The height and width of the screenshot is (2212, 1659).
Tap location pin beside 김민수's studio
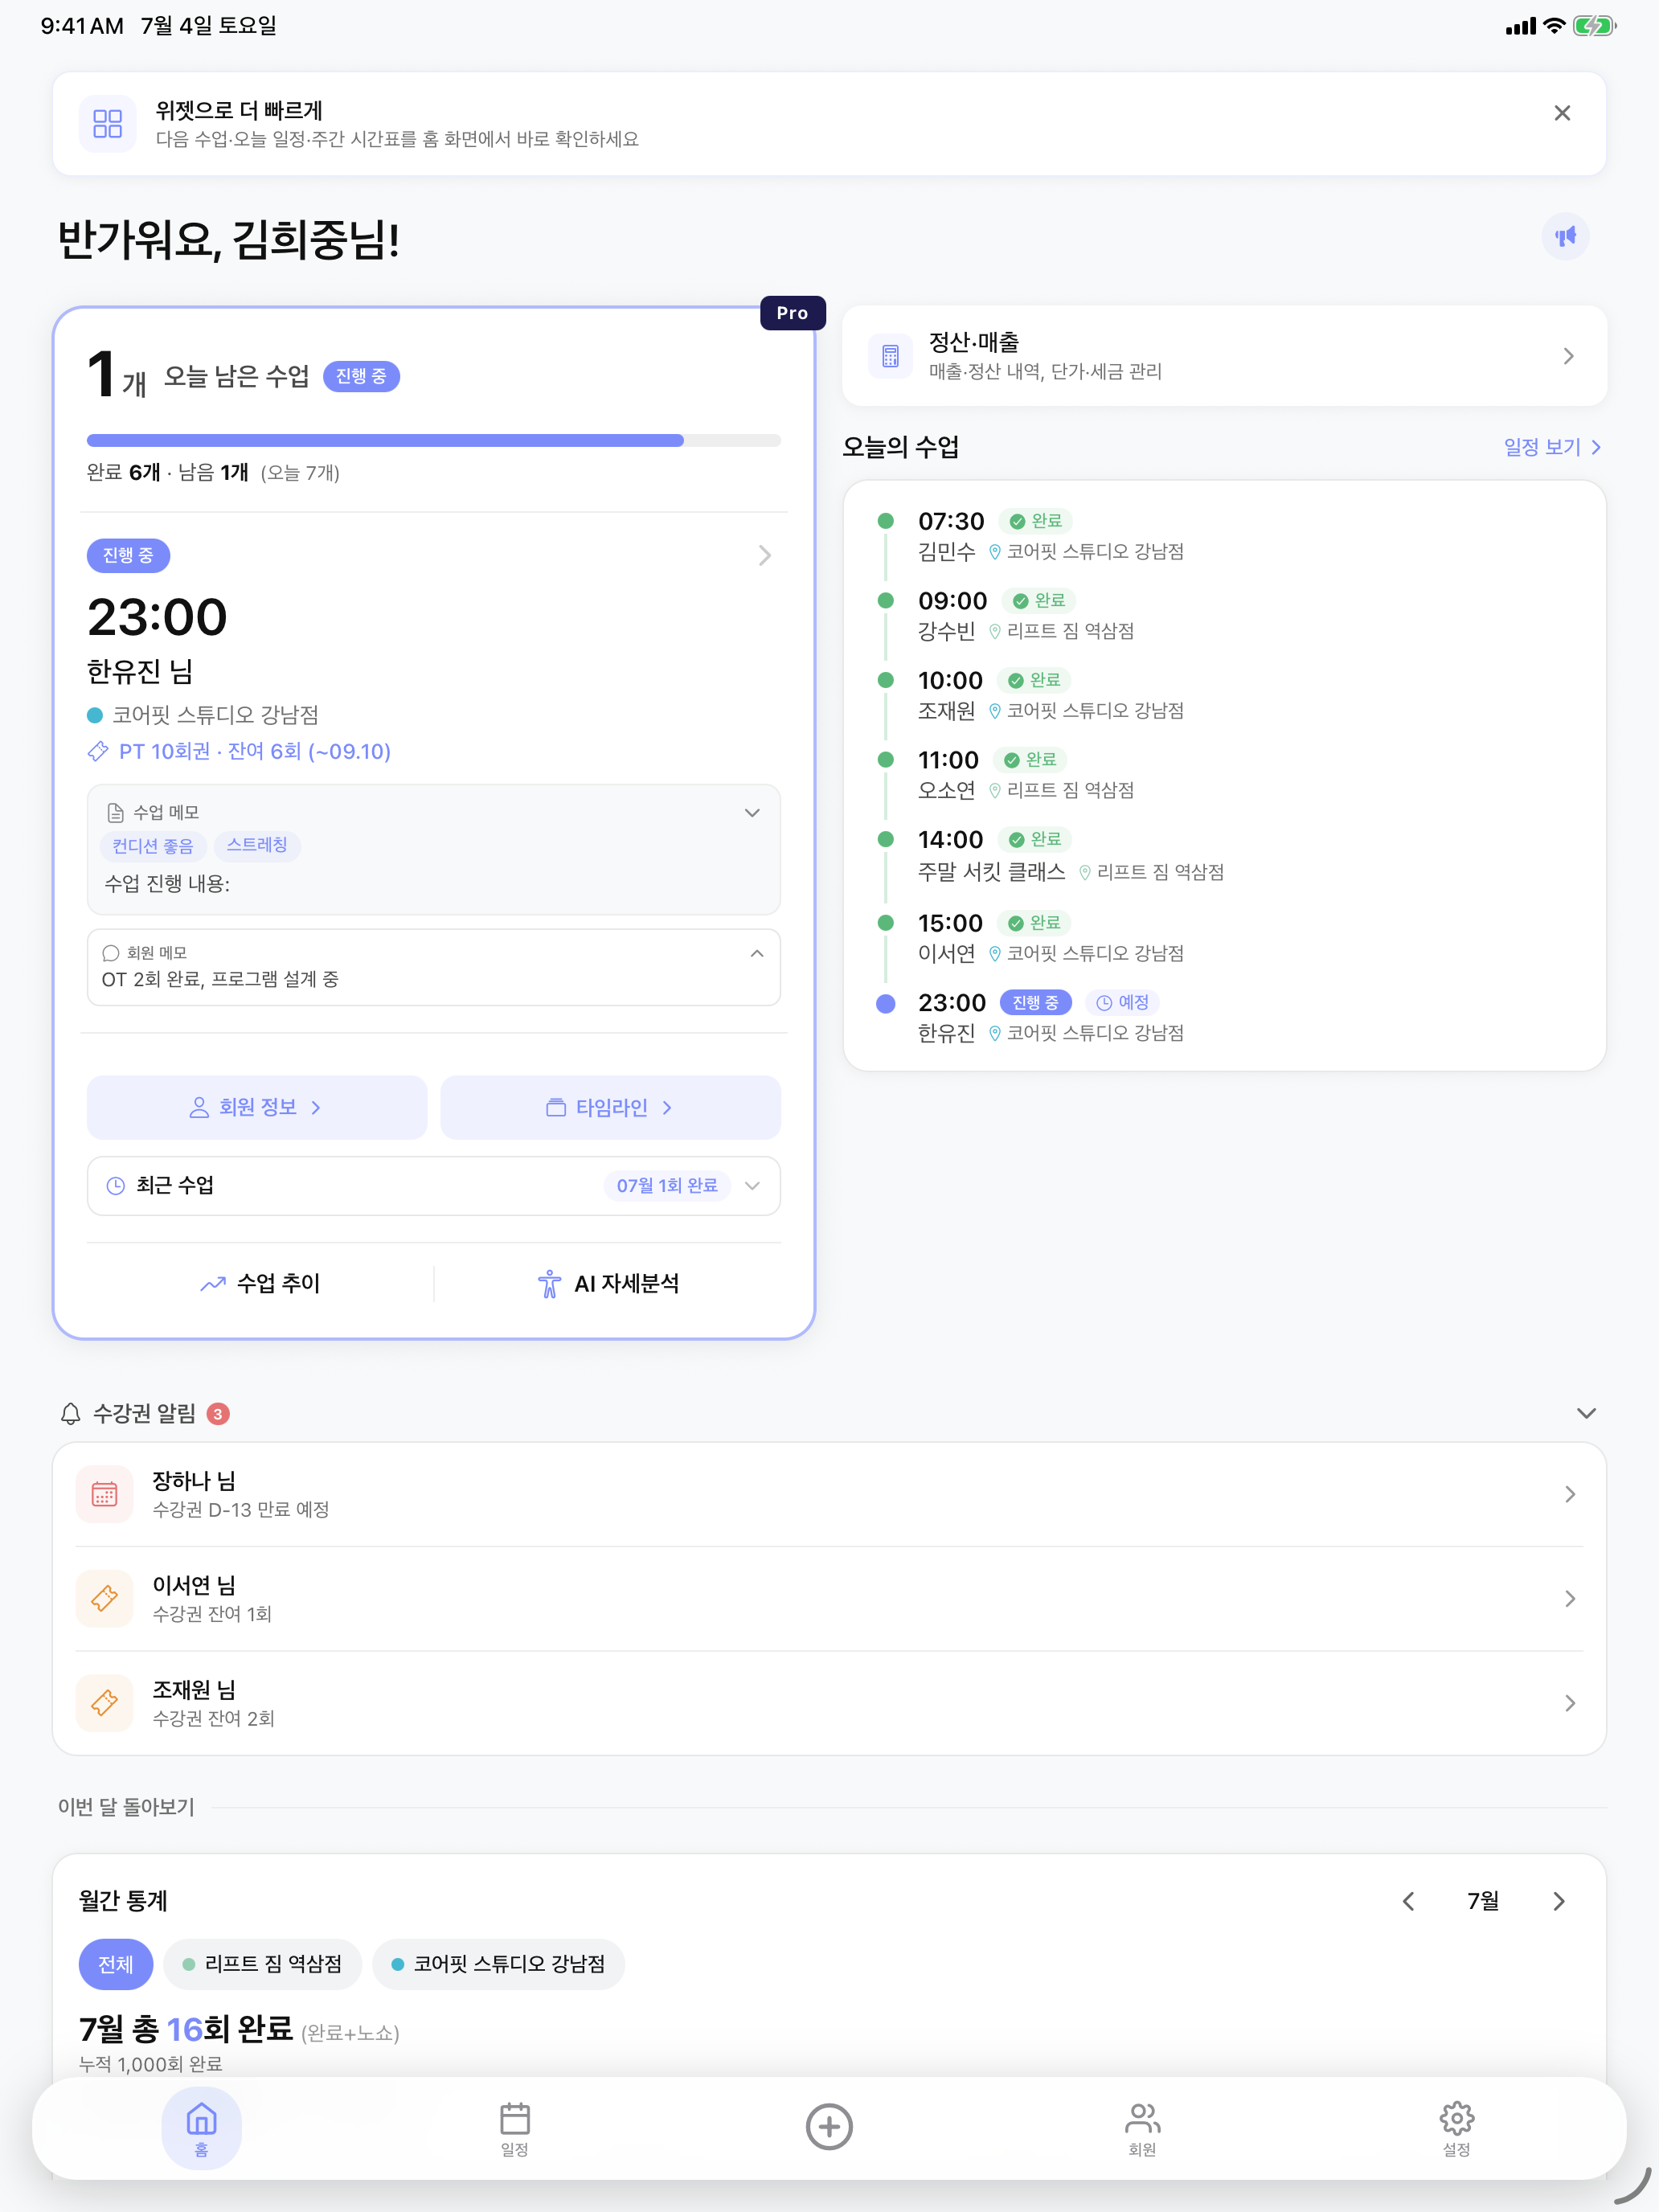click(994, 552)
